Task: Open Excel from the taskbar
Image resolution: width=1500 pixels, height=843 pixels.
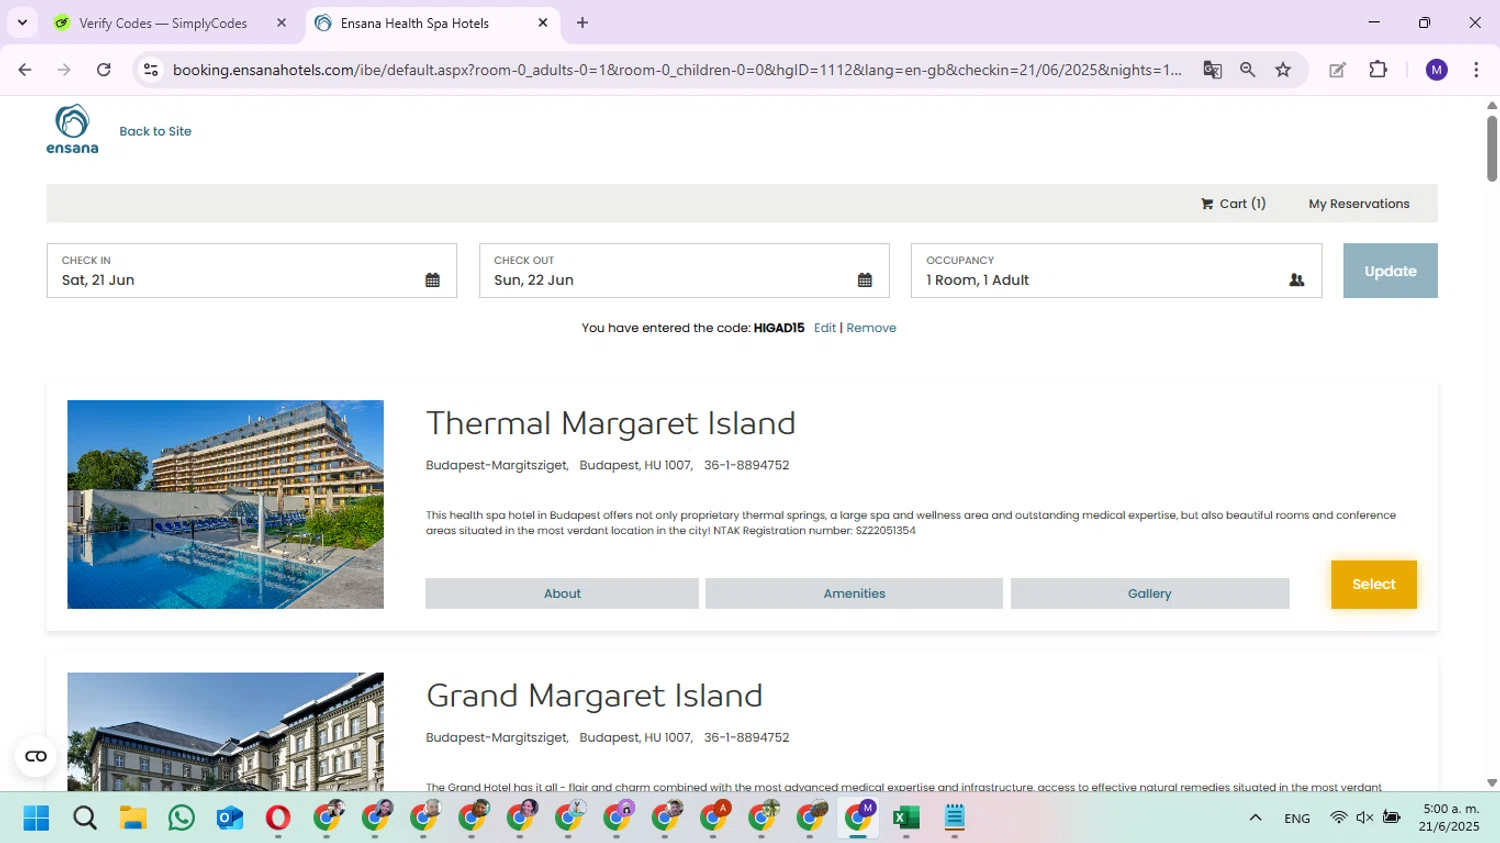Action: (906, 818)
